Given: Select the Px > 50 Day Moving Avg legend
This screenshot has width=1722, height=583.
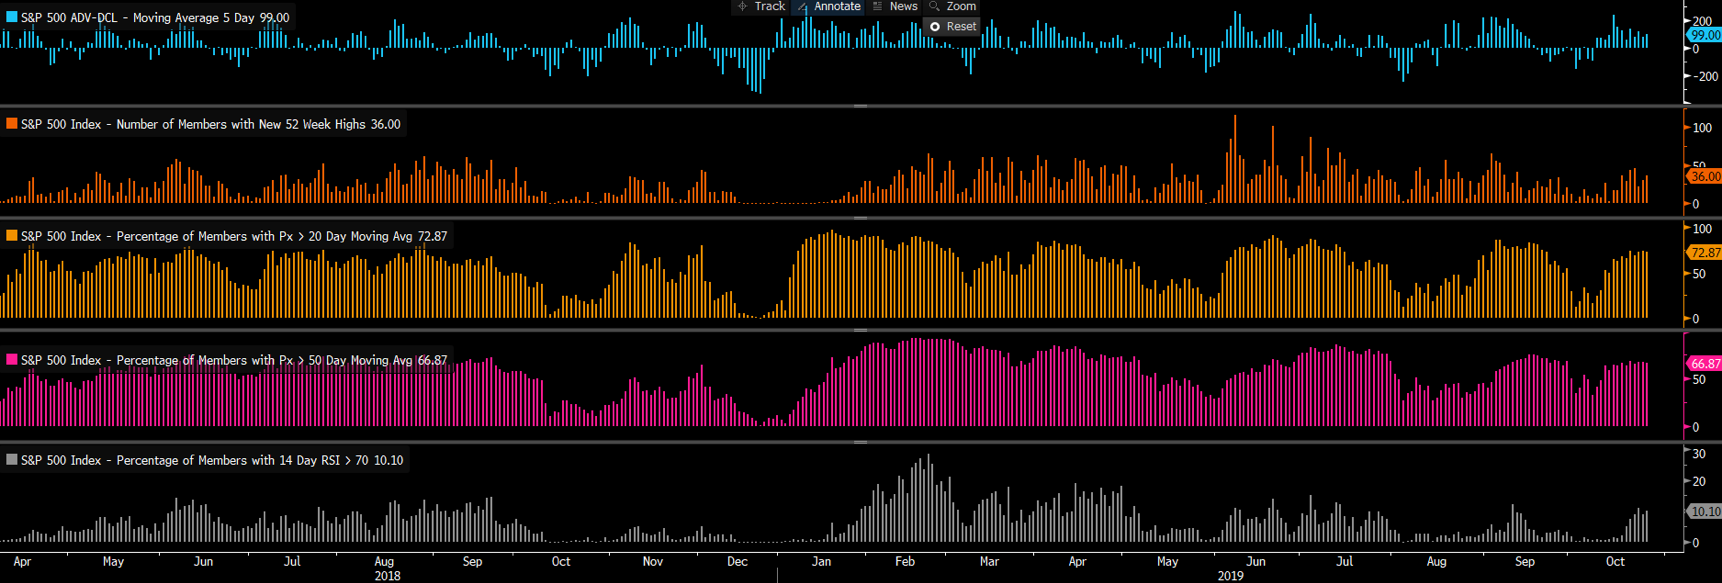Looking at the screenshot, I should (x=234, y=360).
